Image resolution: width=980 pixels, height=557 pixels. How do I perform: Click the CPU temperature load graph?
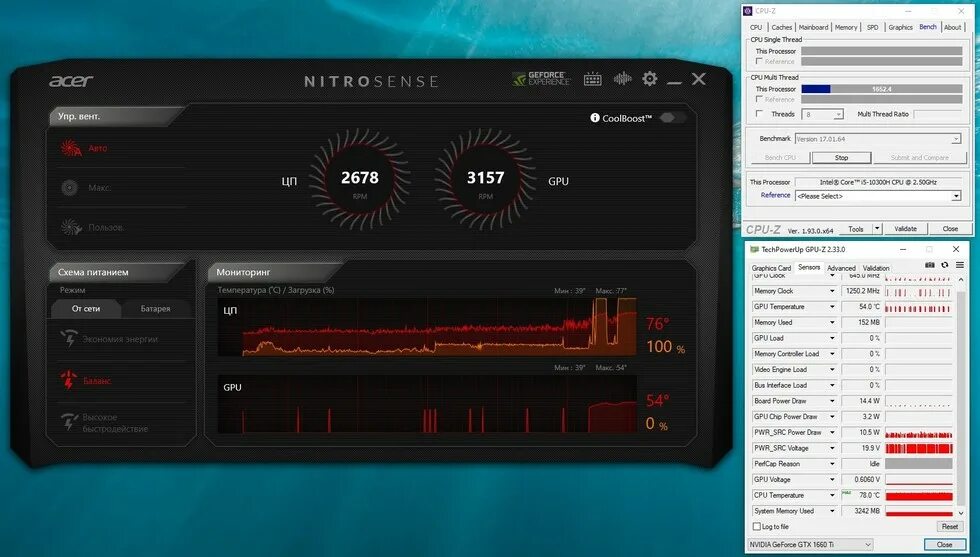(427, 326)
